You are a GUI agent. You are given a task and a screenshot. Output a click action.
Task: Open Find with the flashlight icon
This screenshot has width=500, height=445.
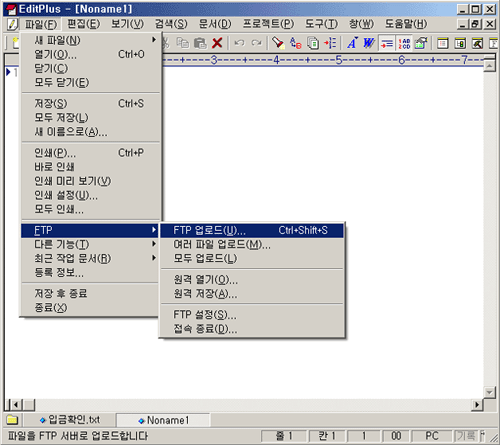coord(278,43)
